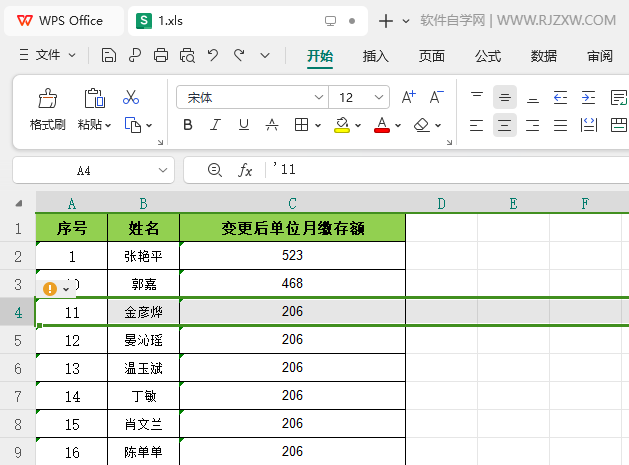Image resolution: width=629 pixels, height=465 pixels.
Task: Click the Borders icon
Action: (x=301, y=125)
